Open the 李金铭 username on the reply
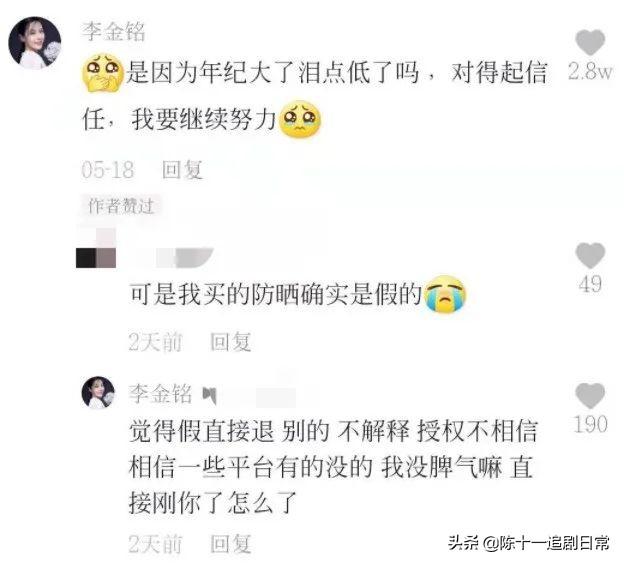The width and height of the screenshot is (624, 565). (160, 394)
